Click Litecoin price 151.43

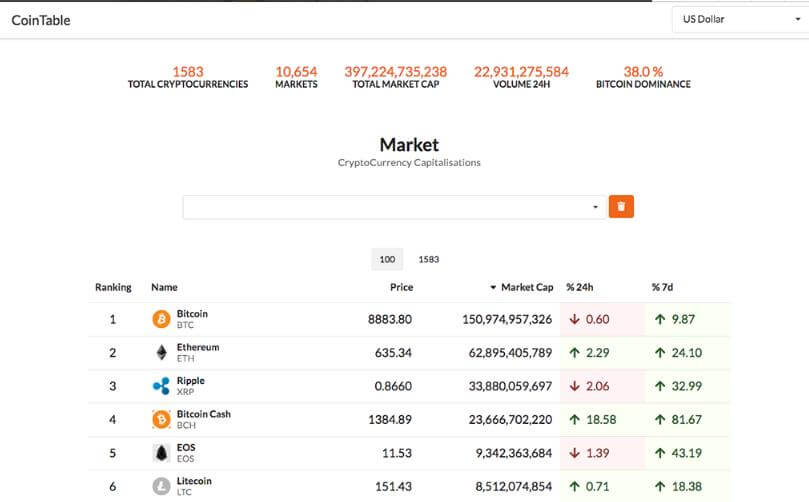[x=393, y=486]
